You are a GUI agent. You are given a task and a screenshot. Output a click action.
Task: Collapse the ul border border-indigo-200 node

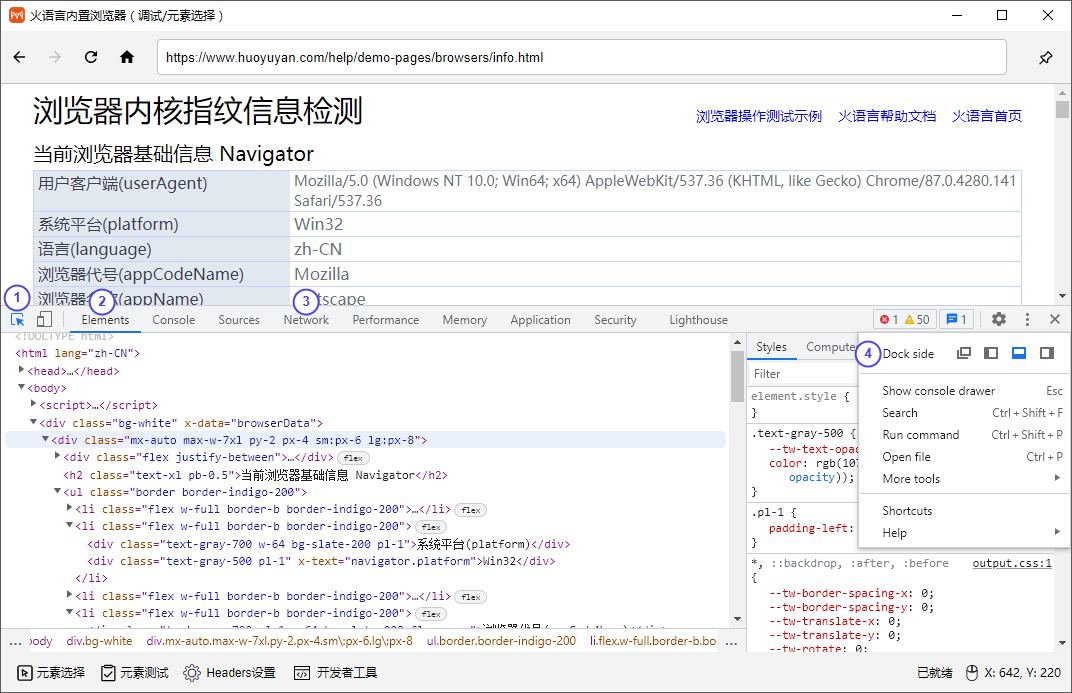click(57, 491)
